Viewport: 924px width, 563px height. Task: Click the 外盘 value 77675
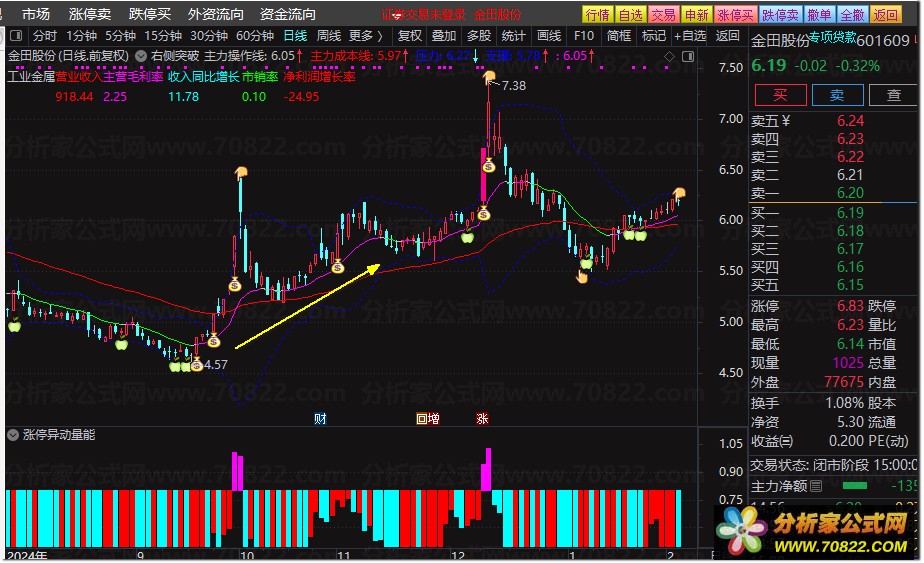(843, 382)
